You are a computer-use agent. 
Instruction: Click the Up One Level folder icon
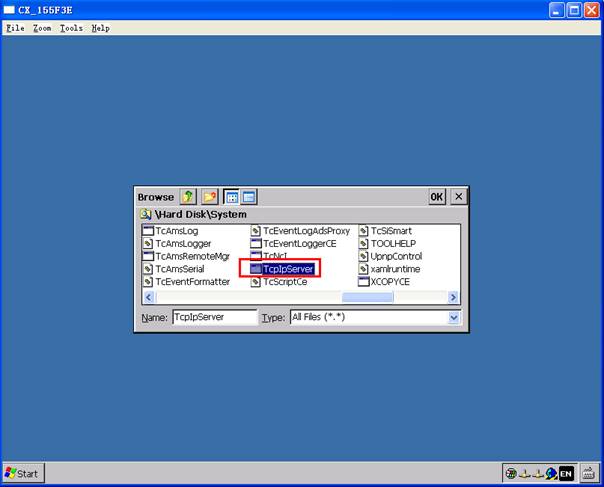click(188, 197)
